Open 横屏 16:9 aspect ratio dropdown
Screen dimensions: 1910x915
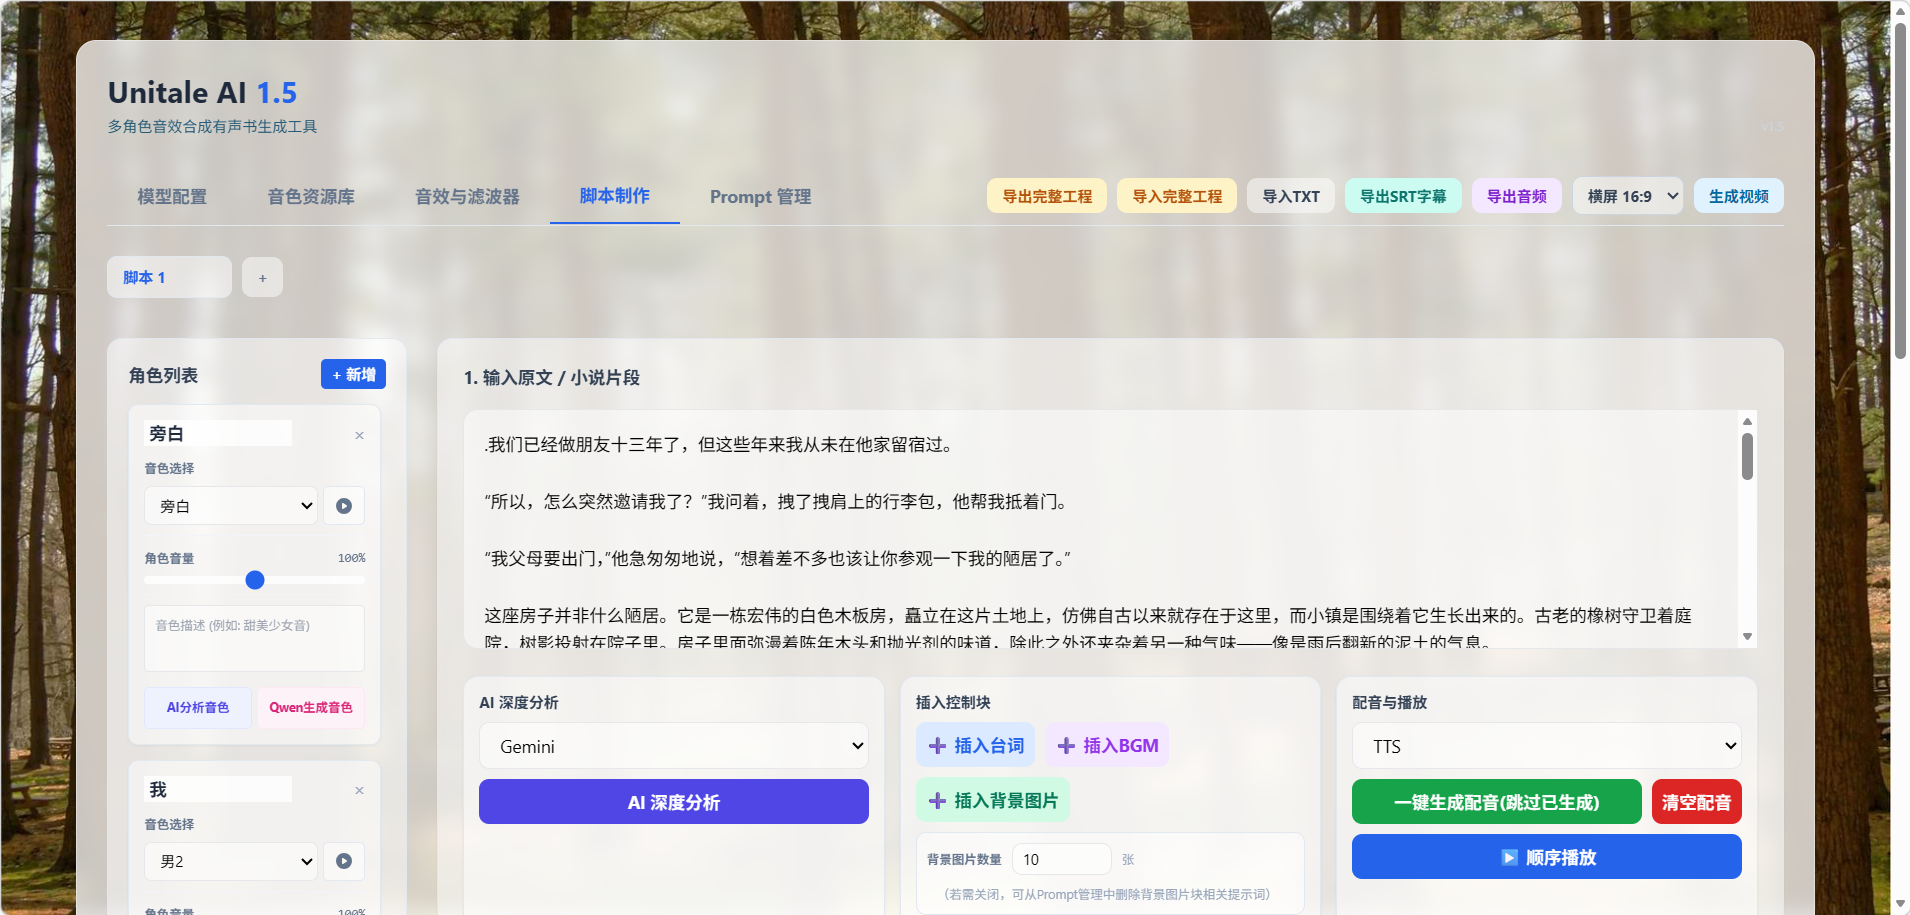[x=1628, y=196]
